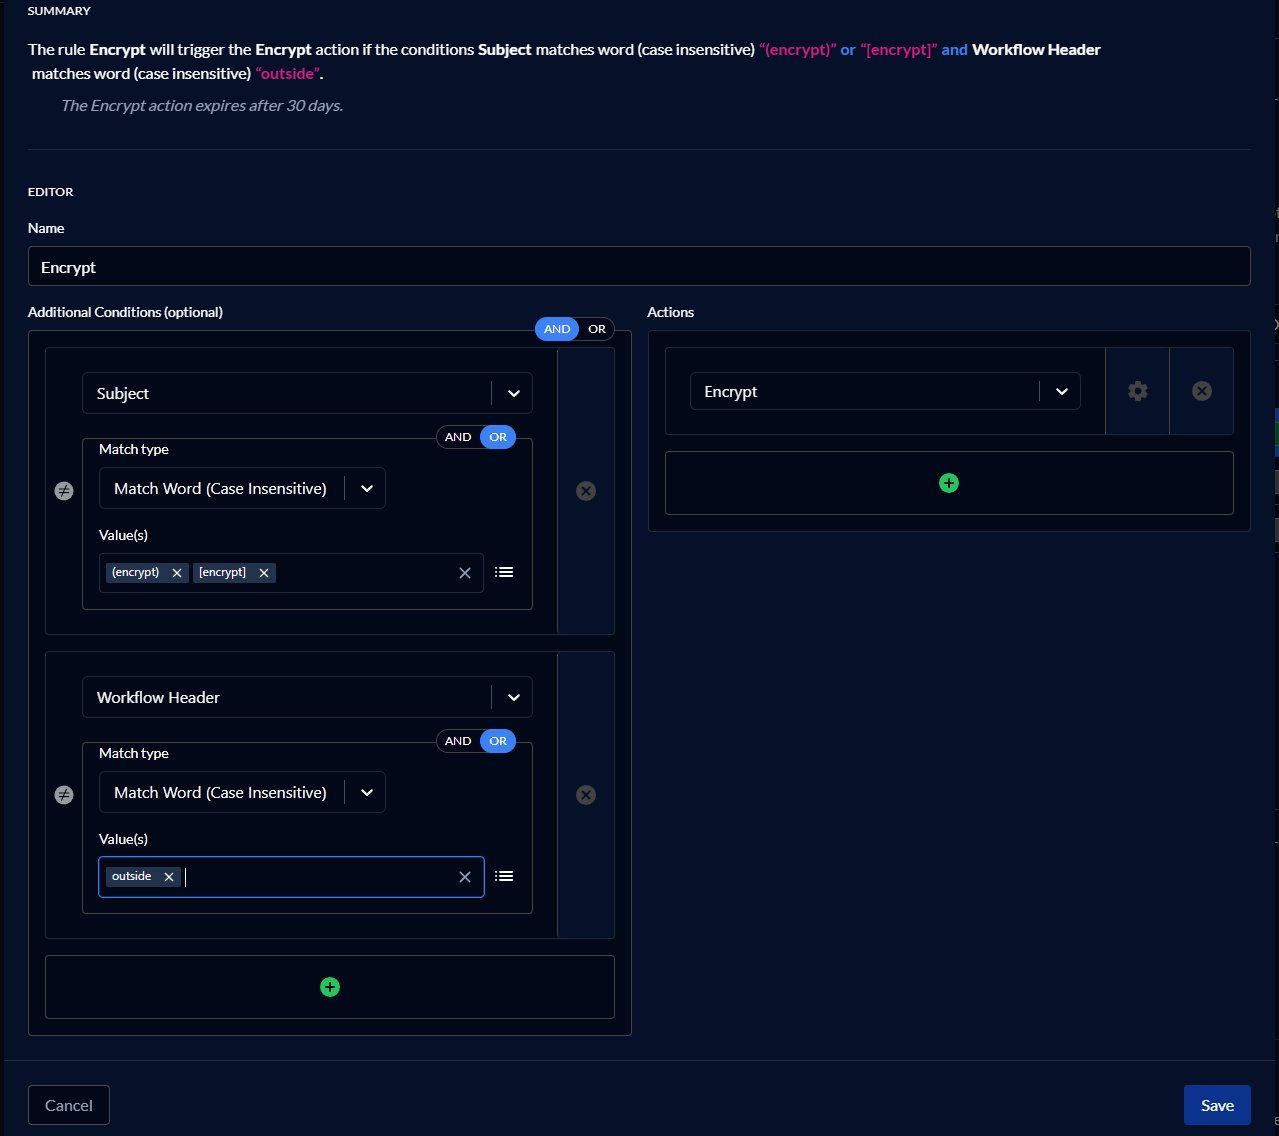Switch Subject values operator to AND
Image resolution: width=1279 pixels, height=1136 pixels.
point(458,437)
